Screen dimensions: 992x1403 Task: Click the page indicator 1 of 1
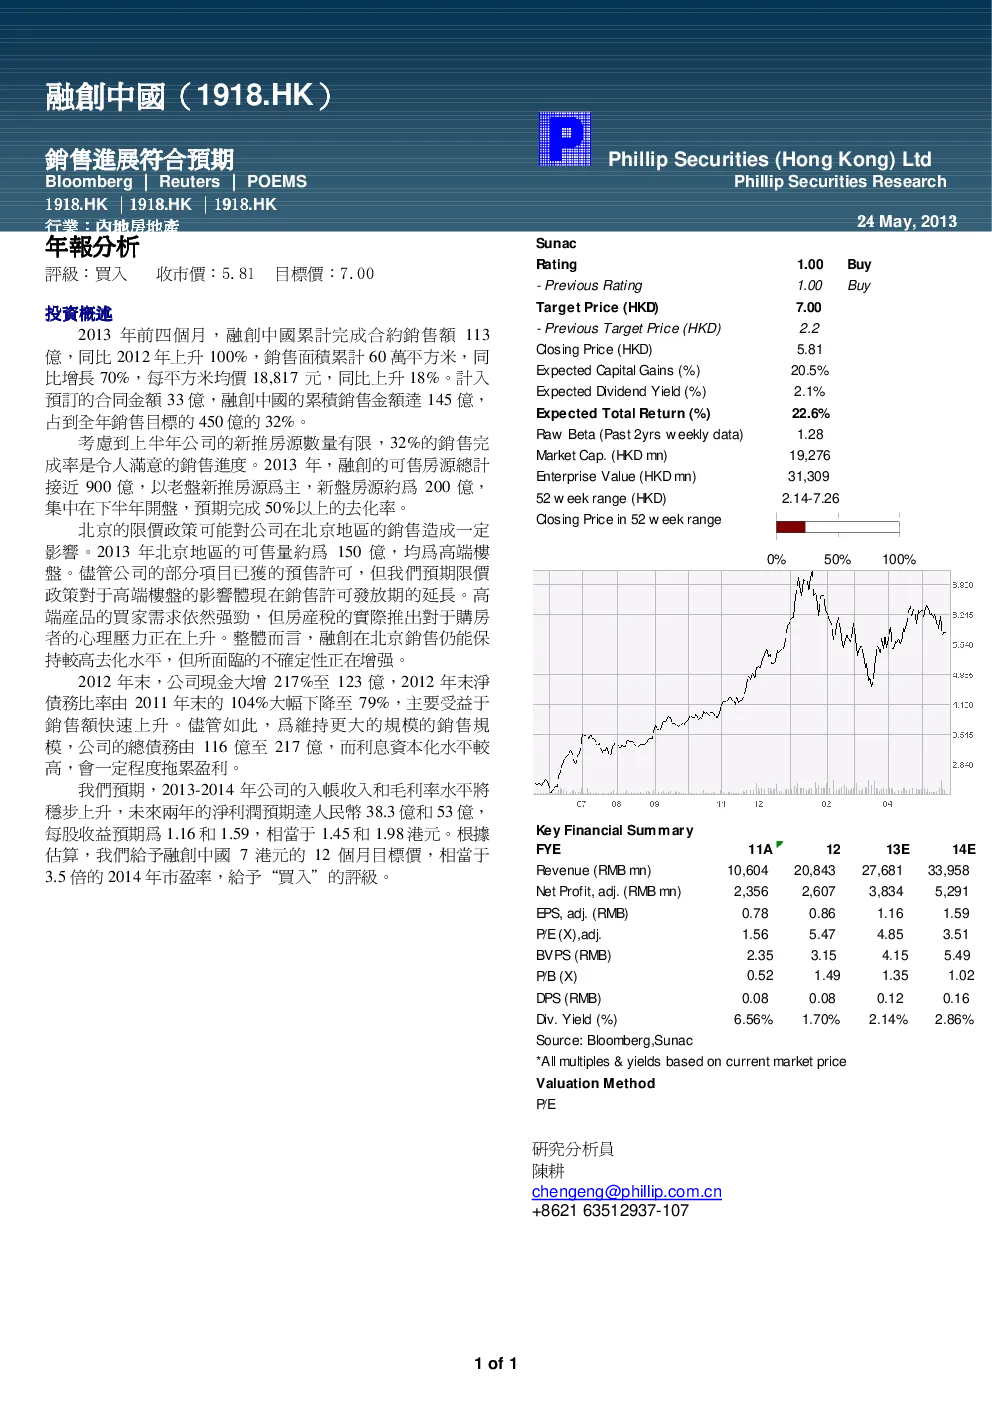[x=496, y=1364]
